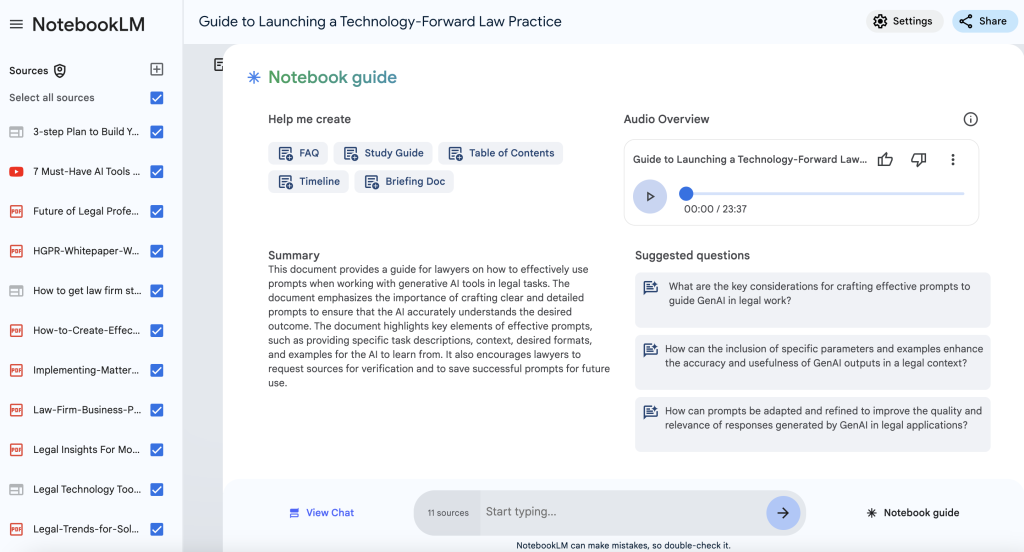
Task: Thumbs down the Audio Overview
Action: (x=919, y=160)
